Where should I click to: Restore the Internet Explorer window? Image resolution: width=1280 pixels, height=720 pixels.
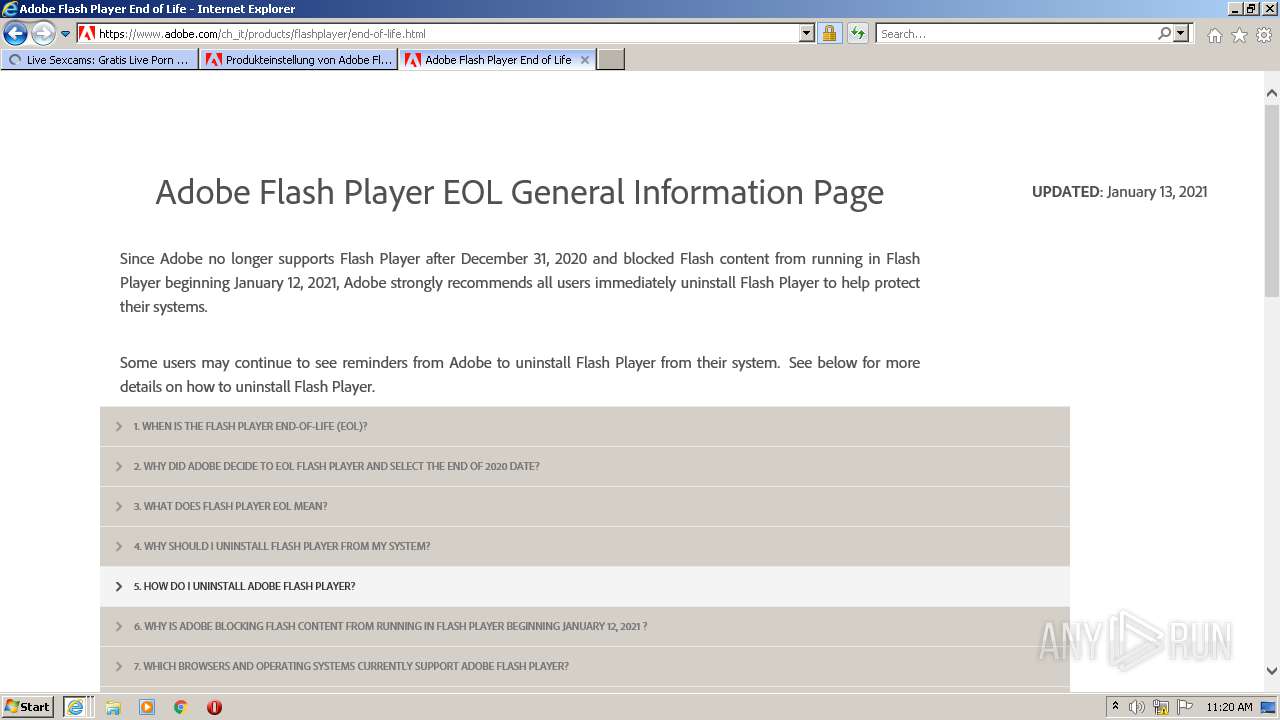1251,9
